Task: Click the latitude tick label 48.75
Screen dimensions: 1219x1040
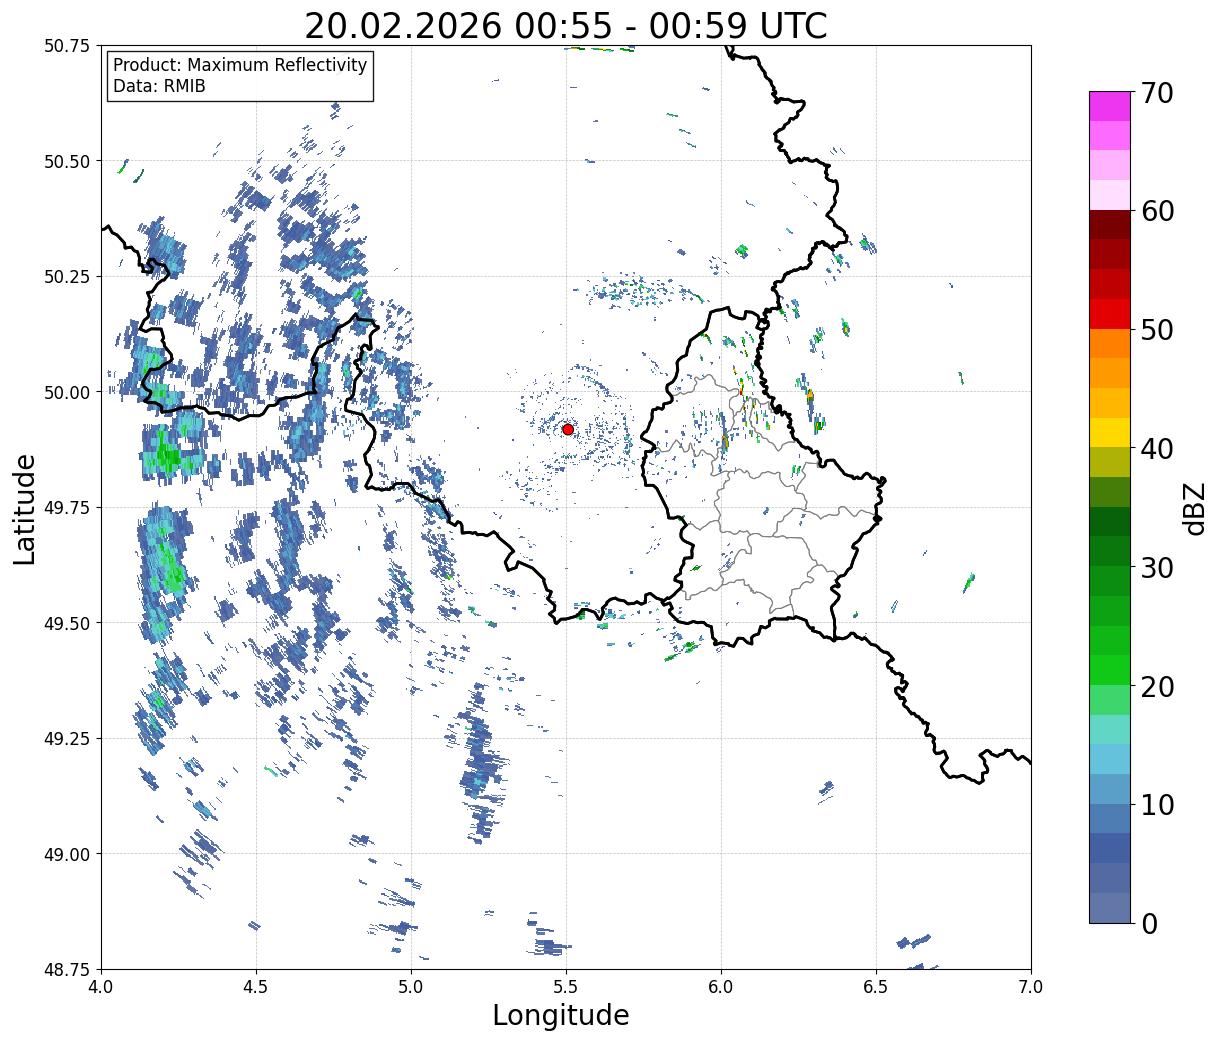Action: (67, 969)
